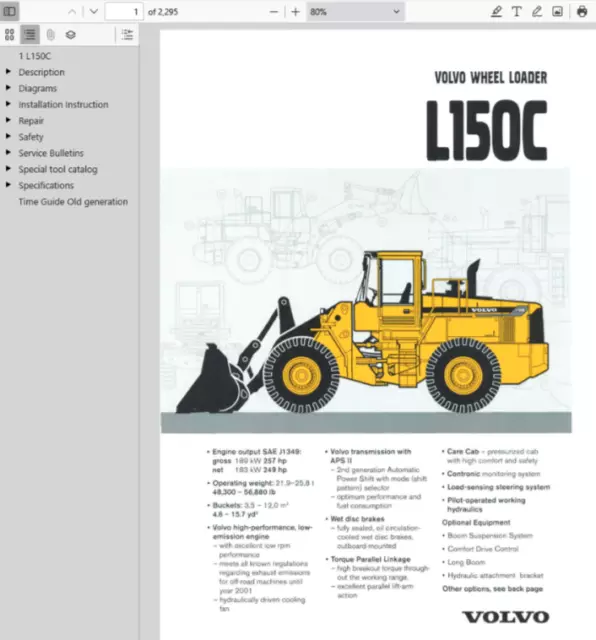Select the add image tool
Image resolution: width=596 pixels, height=640 pixels.
click(x=557, y=11)
